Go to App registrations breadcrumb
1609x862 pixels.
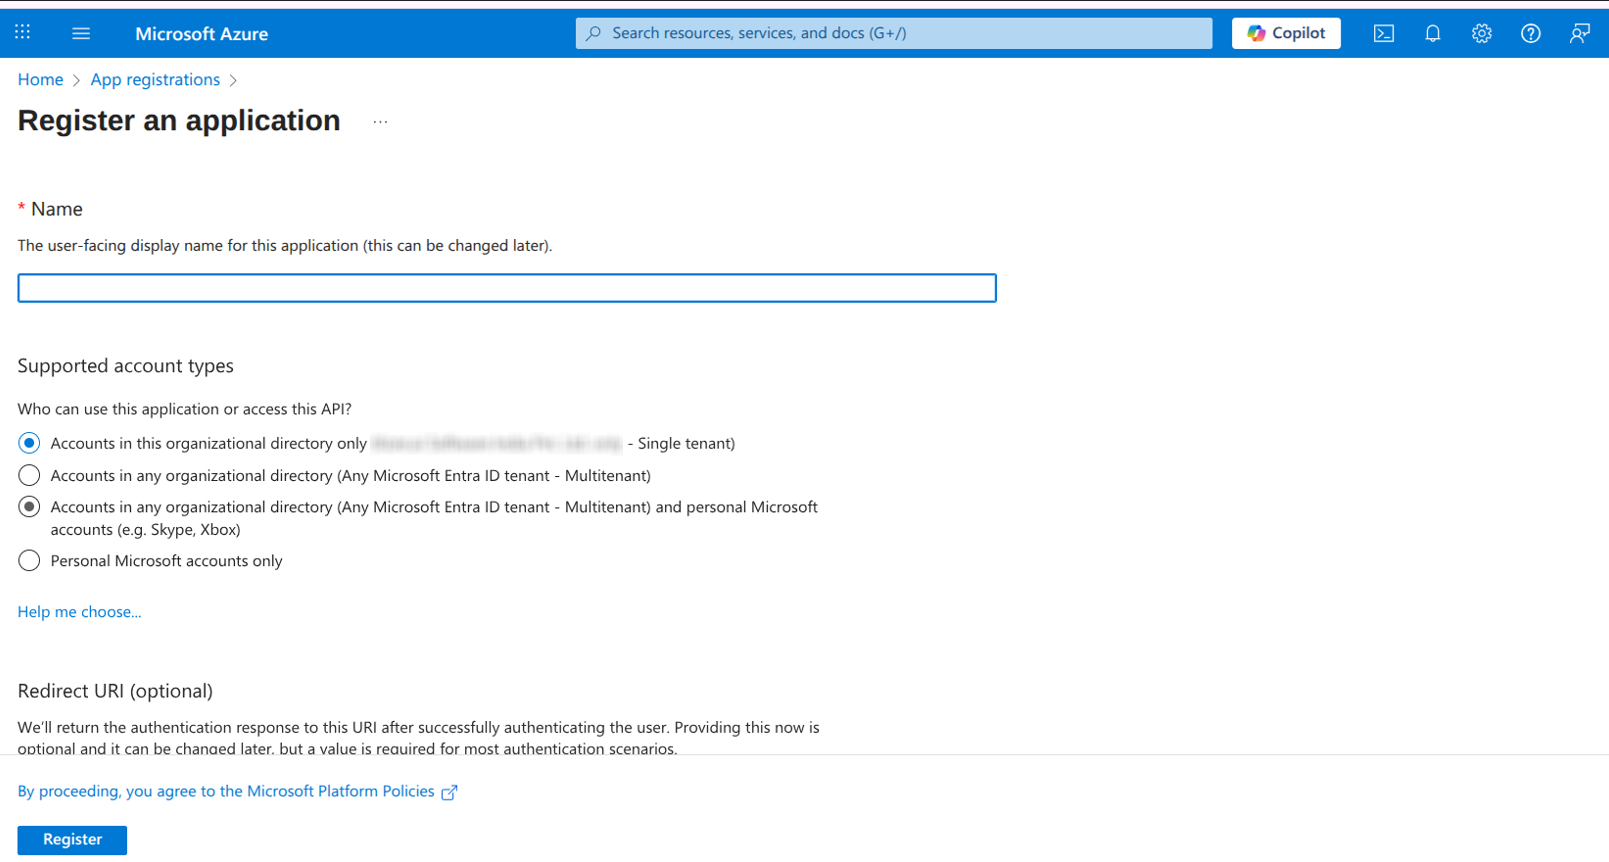tap(155, 79)
